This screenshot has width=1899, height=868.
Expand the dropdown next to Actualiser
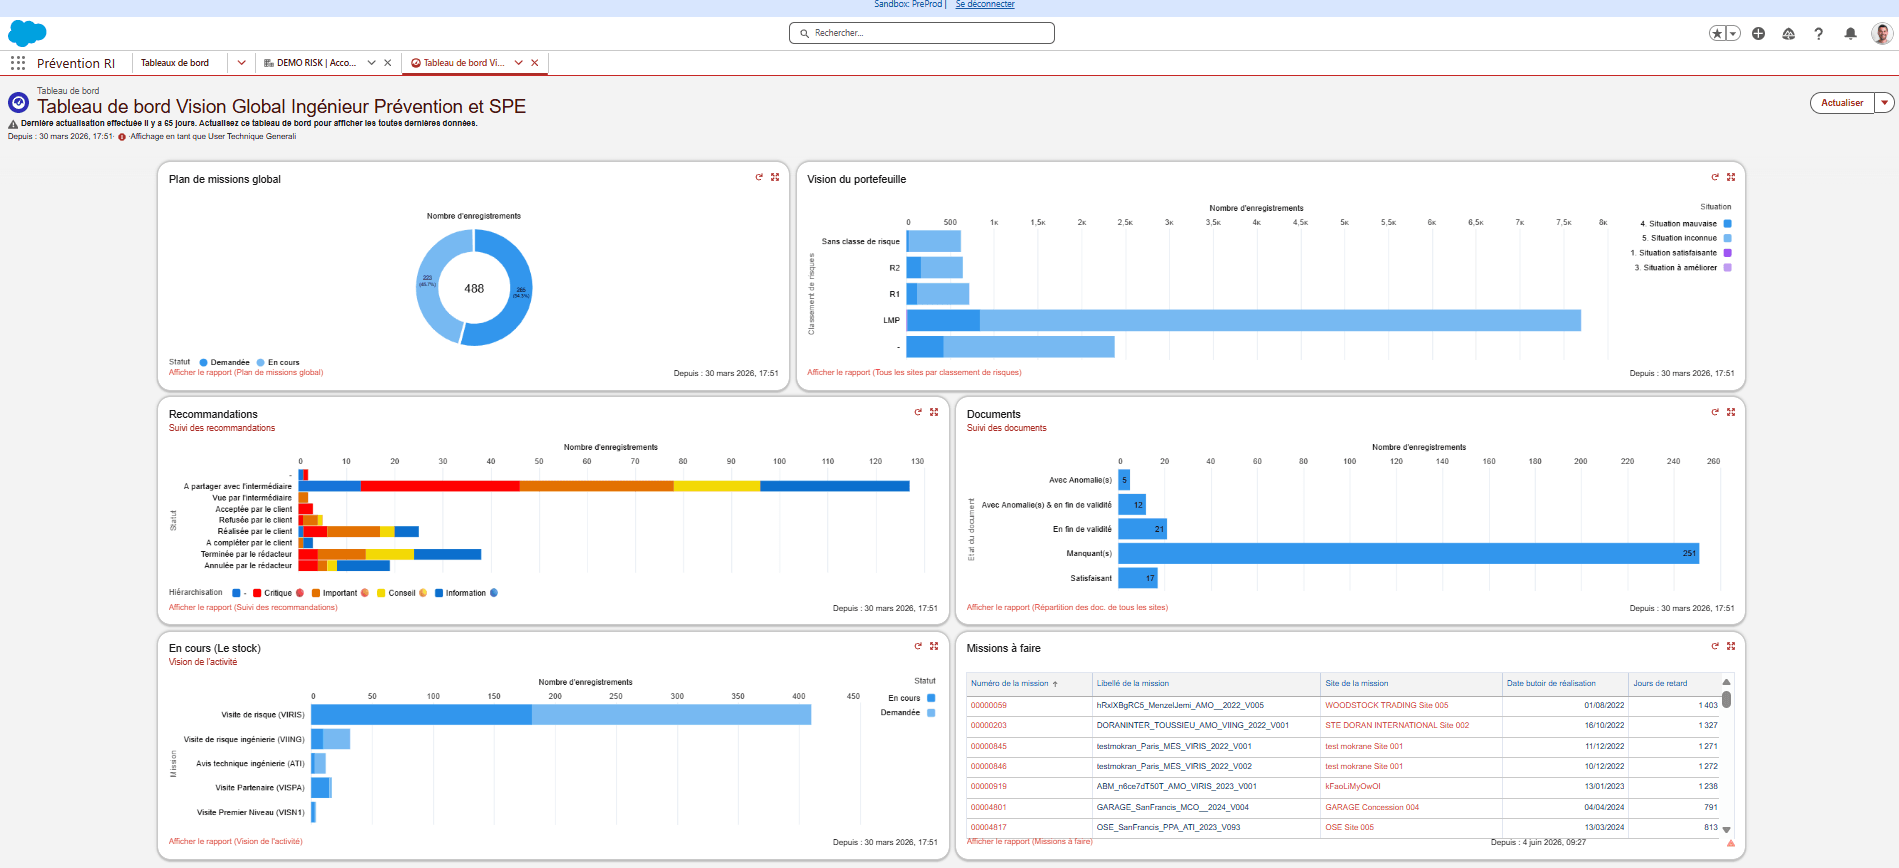click(1884, 103)
